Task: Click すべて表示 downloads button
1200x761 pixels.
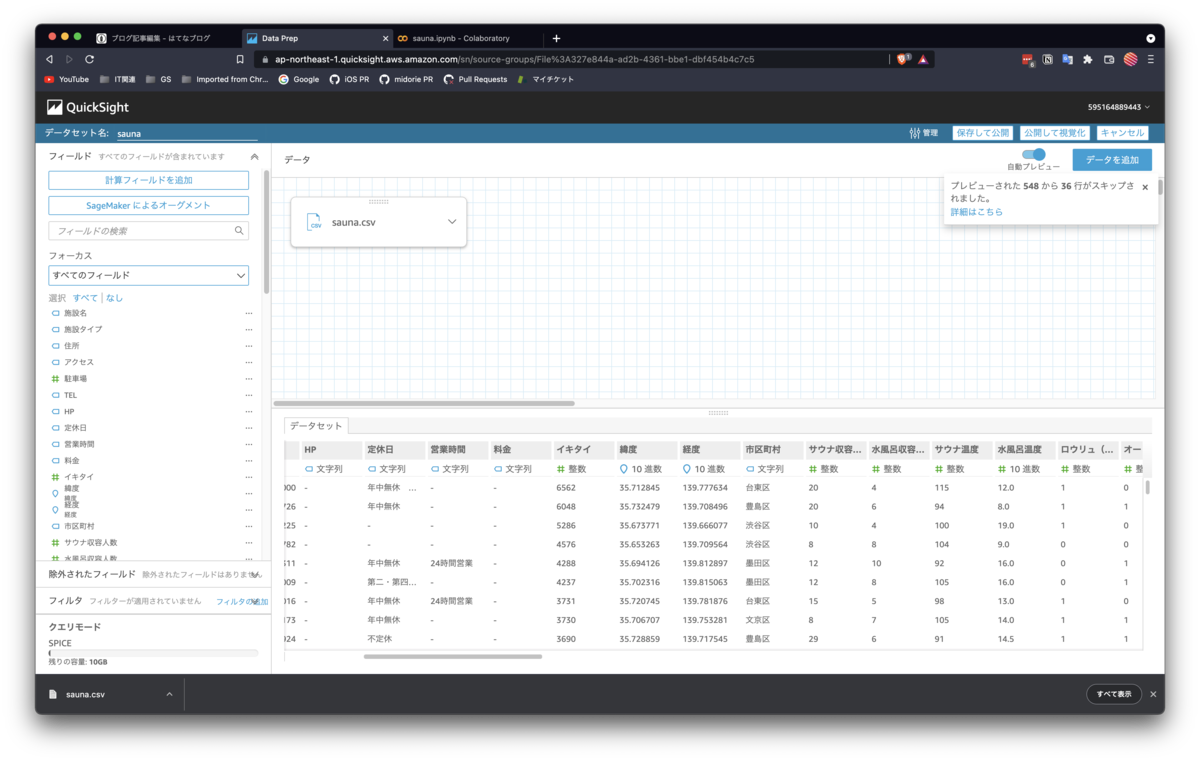Action: 1114,694
